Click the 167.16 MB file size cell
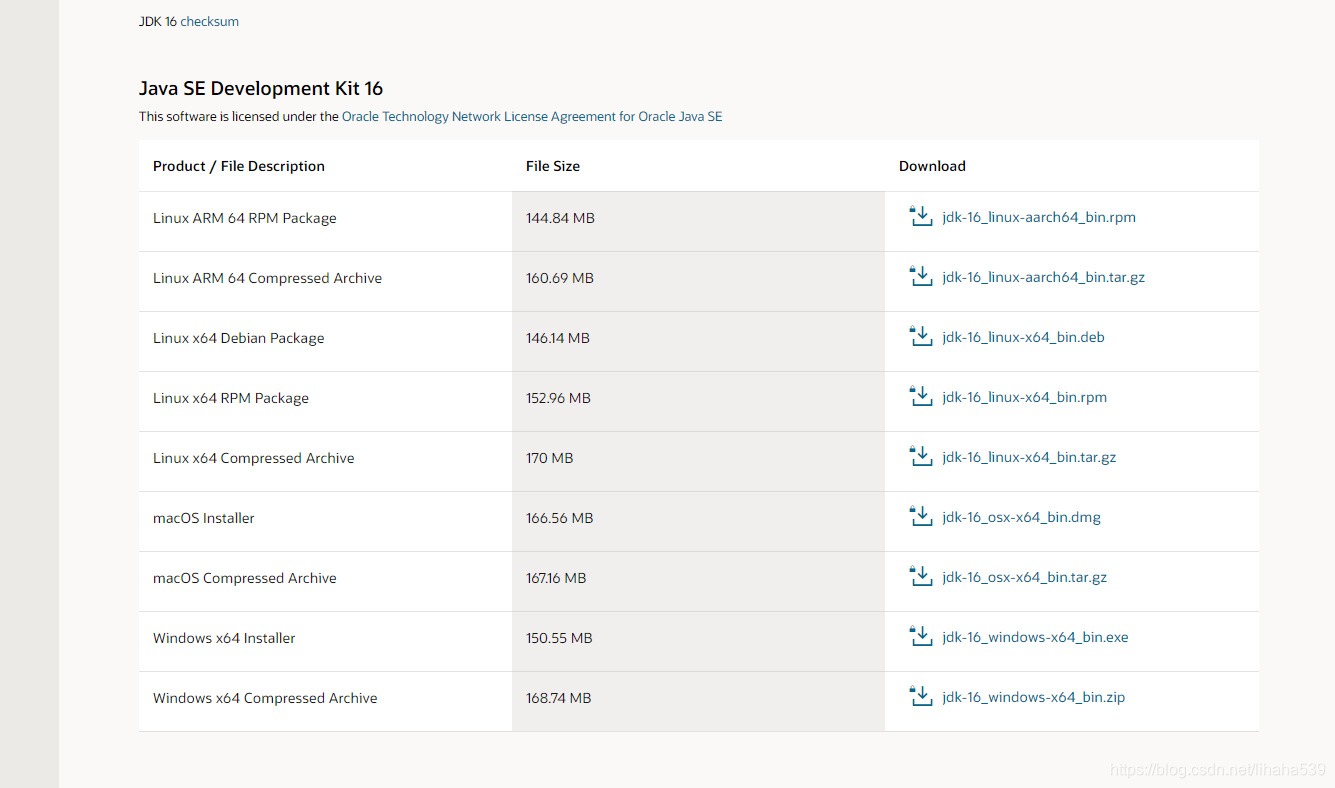 (698, 581)
